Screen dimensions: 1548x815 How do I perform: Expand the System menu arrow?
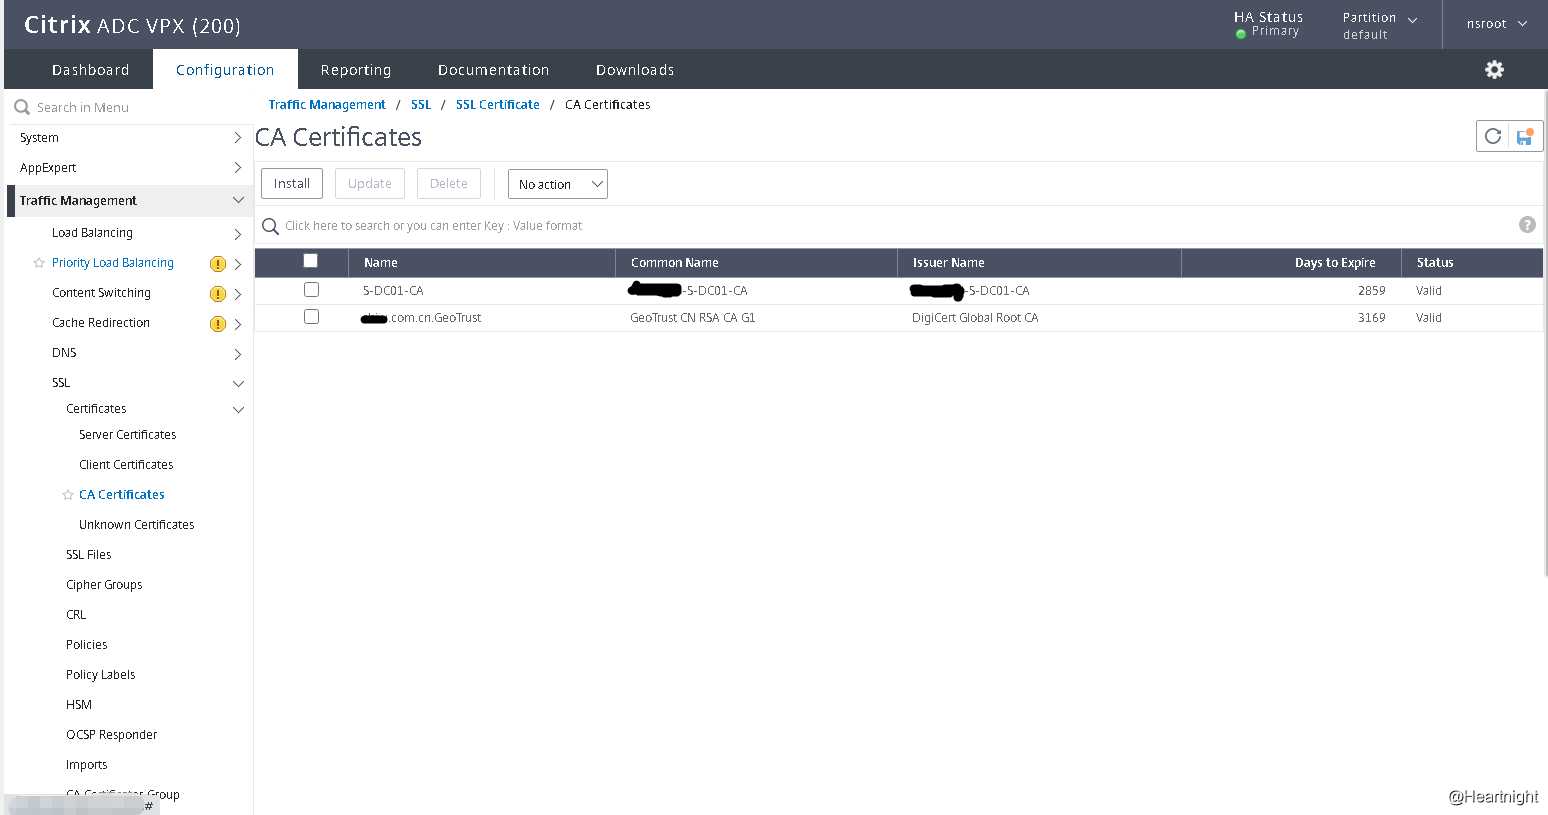[x=238, y=138]
